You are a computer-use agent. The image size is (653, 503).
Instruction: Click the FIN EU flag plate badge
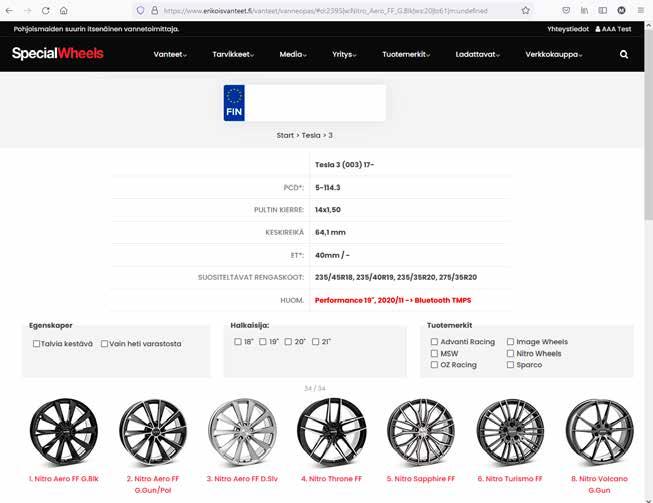234,103
